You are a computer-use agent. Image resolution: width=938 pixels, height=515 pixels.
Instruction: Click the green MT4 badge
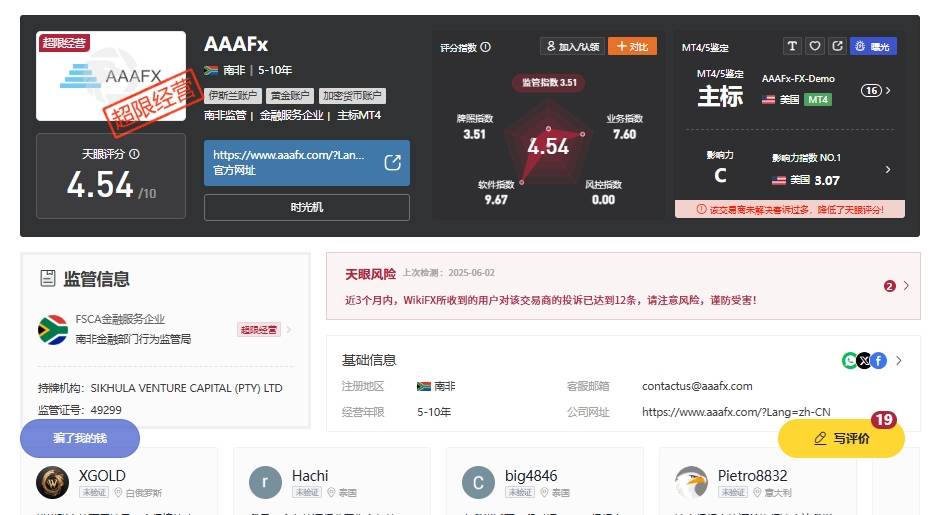(818, 99)
